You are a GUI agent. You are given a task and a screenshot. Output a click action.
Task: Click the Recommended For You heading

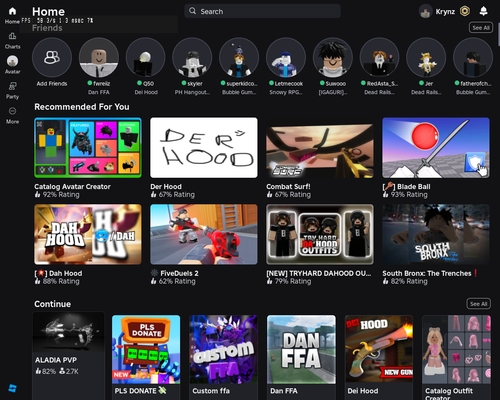[82, 107]
